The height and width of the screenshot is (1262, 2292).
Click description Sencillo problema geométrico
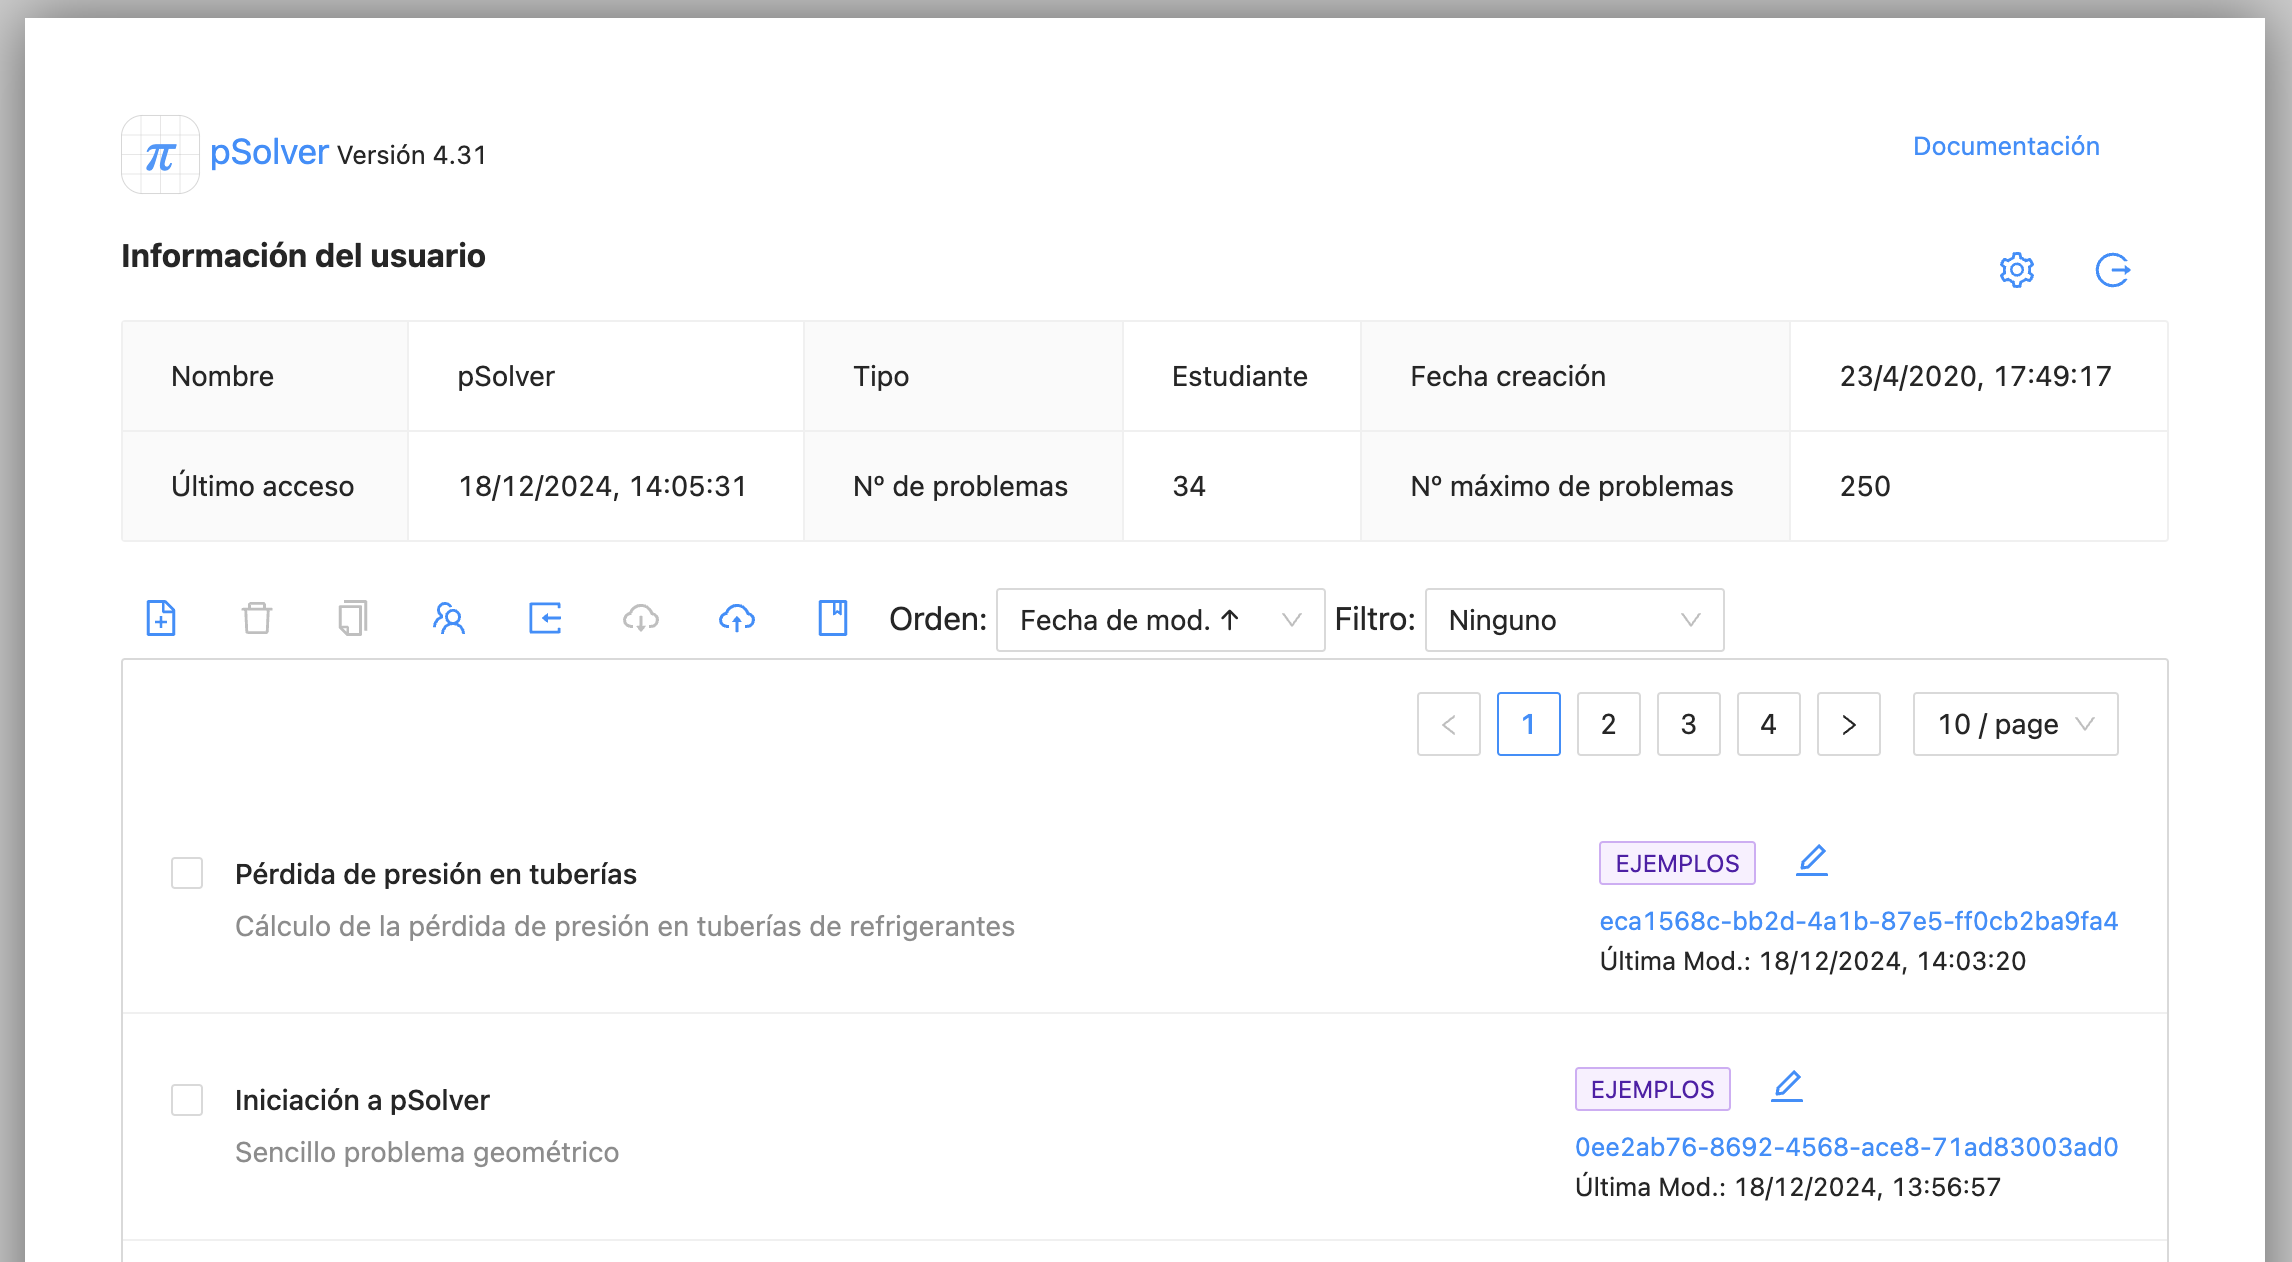tap(427, 1152)
